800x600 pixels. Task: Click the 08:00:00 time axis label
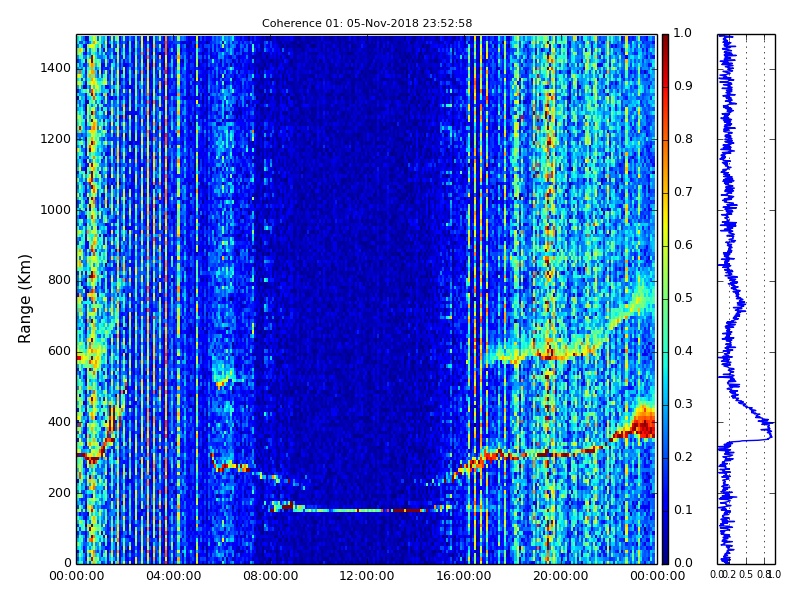(270, 576)
